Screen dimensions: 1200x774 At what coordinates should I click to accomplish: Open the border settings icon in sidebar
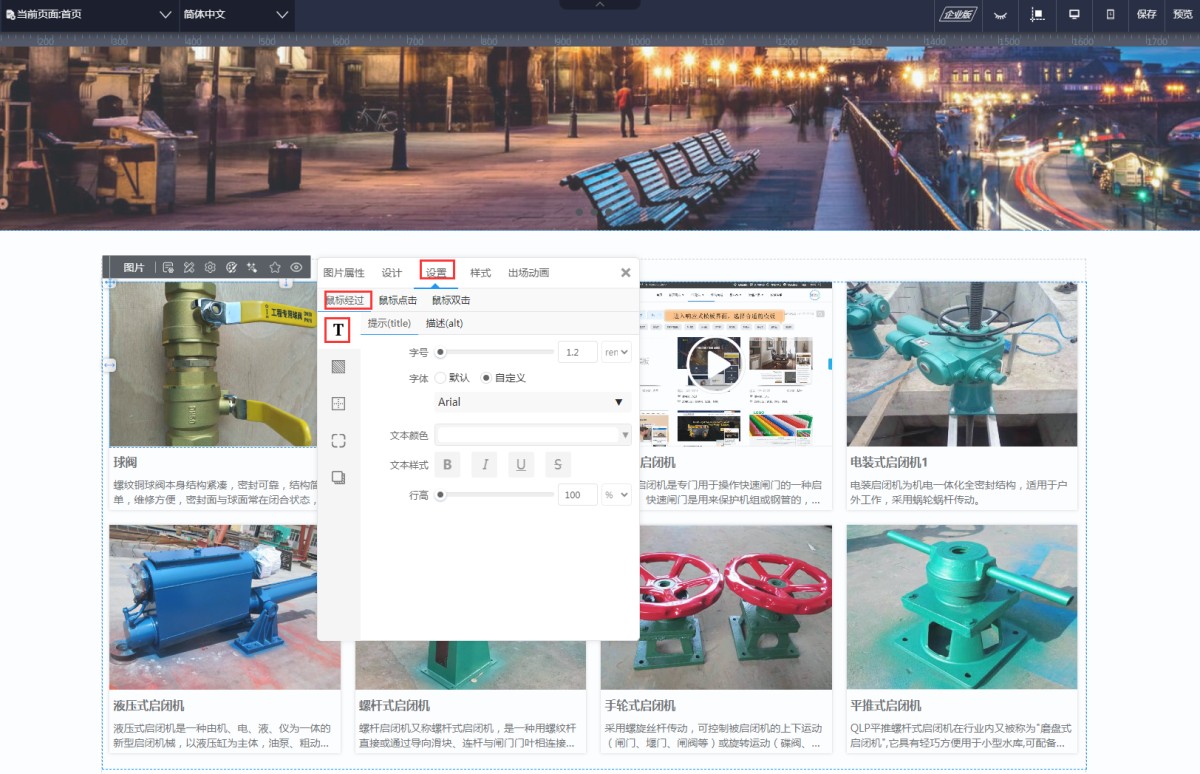(338, 403)
